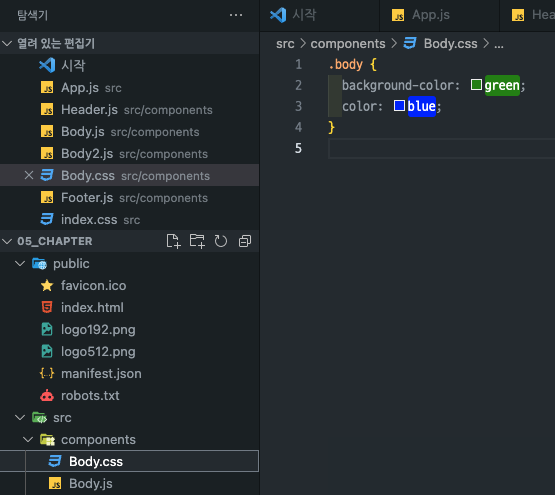Open the explorer panel more actions ellipsis
Image resolution: width=555 pixels, height=495 pixels.
click(236, 15)
